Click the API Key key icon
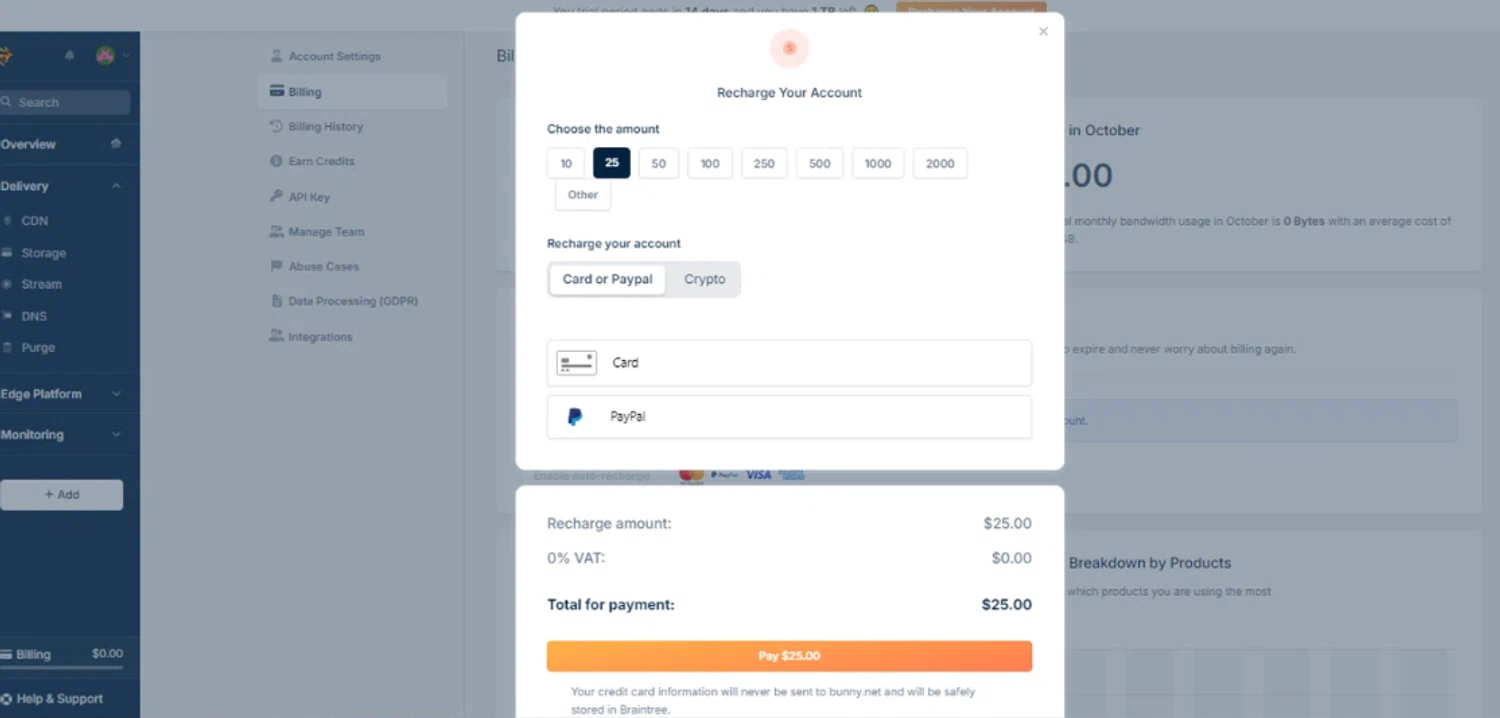The image size is (1500, 718). (277, 196)
